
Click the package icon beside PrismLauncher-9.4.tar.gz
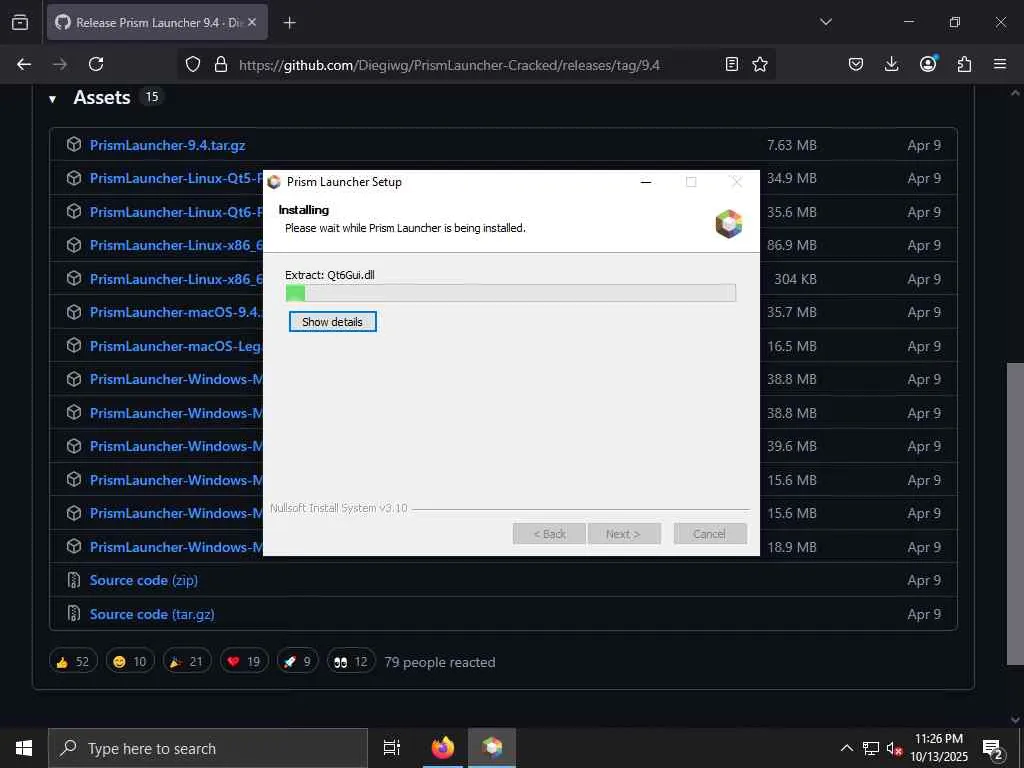tap(74, 144)
